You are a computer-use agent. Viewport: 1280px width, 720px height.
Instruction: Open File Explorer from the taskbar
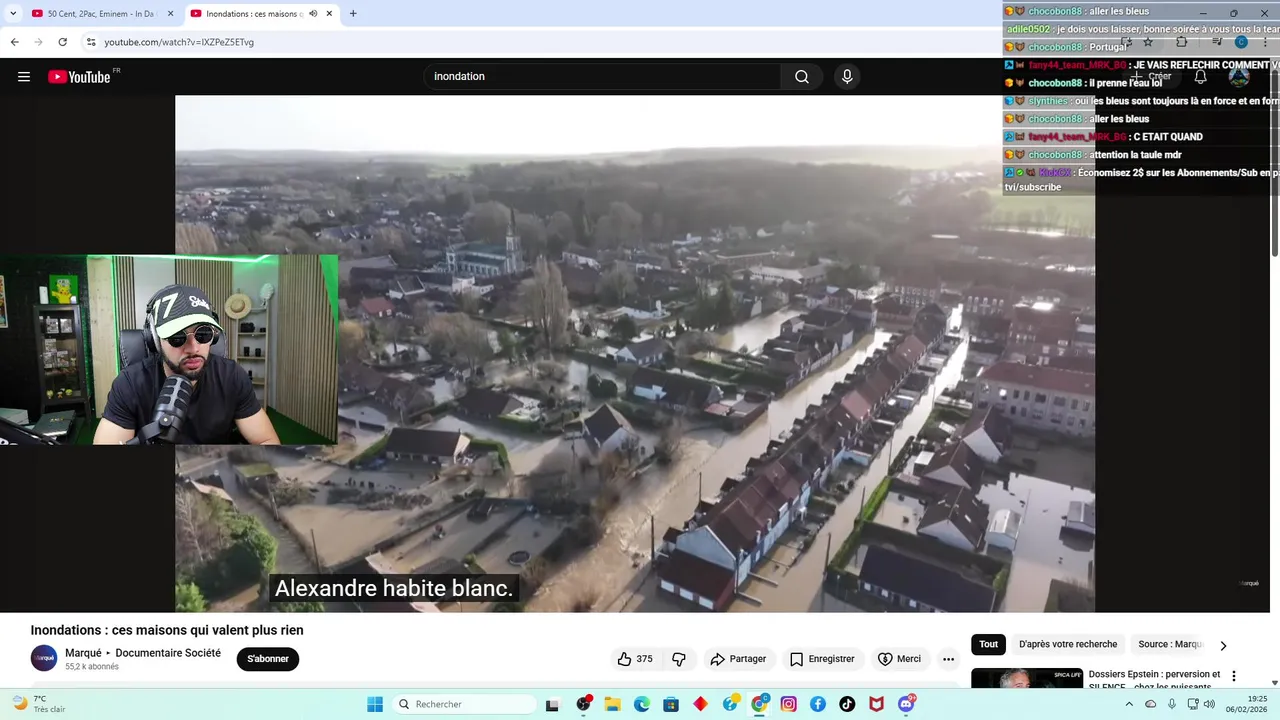click(x=612, y=704)
